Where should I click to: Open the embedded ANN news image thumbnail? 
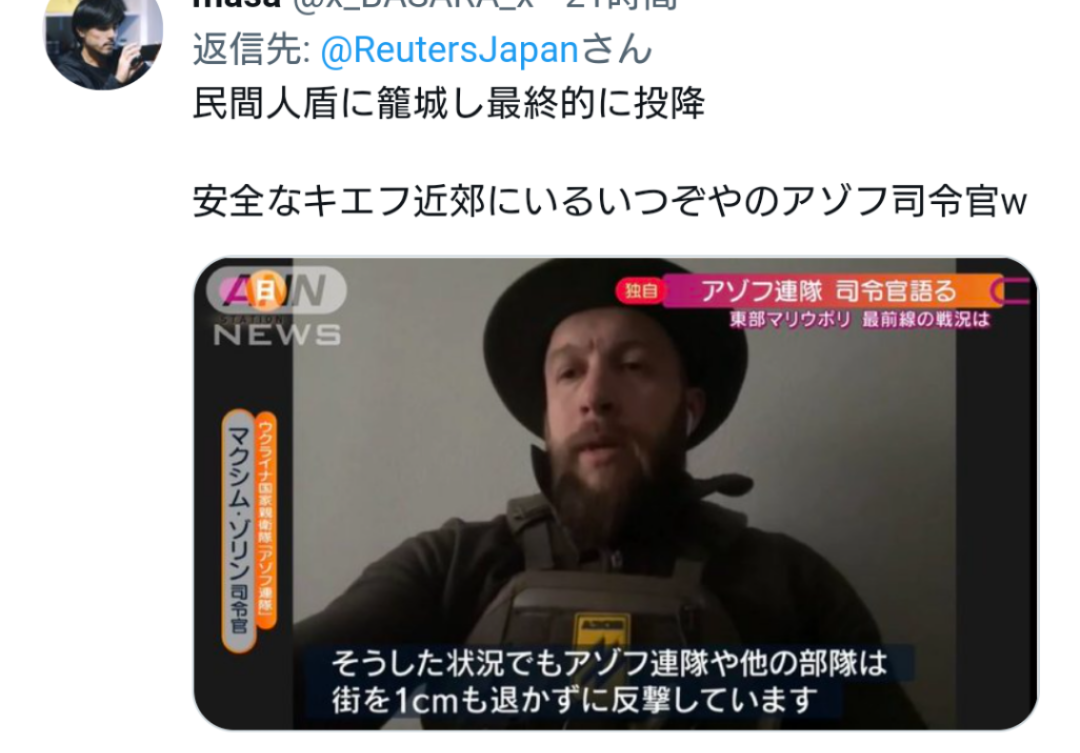coord(615,493)
